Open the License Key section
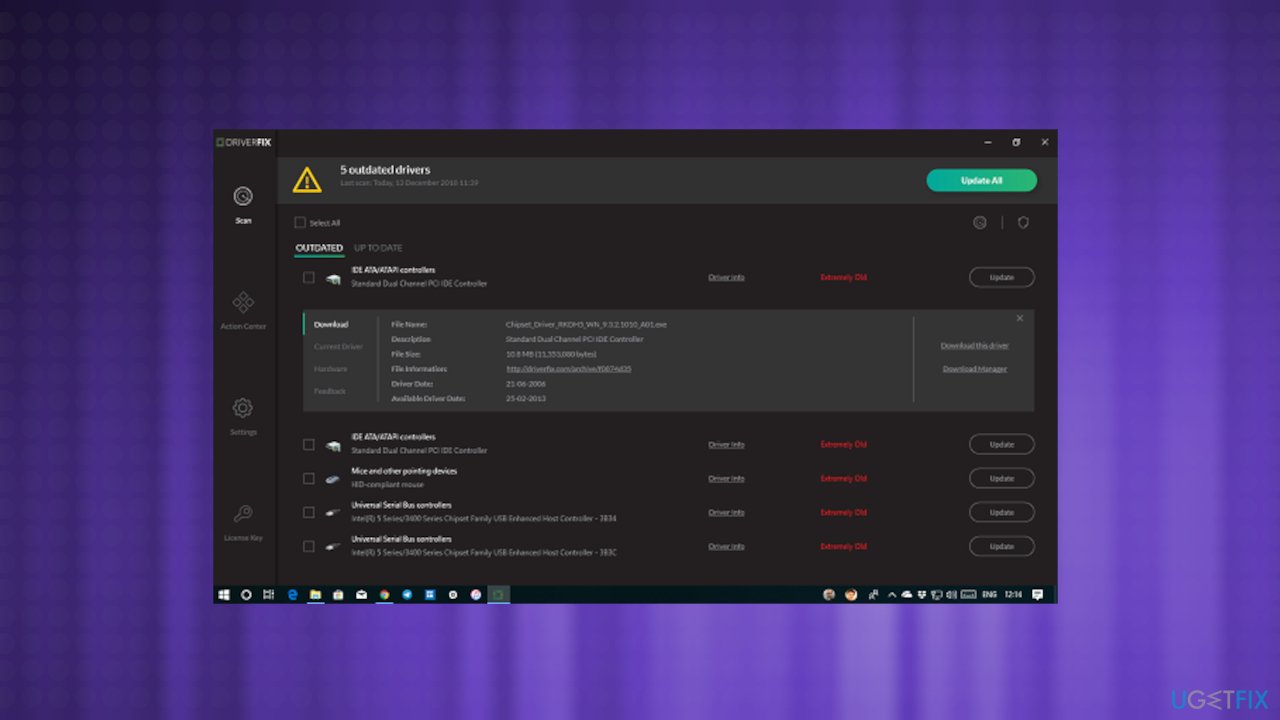Screen dimensions: 1280x720 (x=243, y=521)
